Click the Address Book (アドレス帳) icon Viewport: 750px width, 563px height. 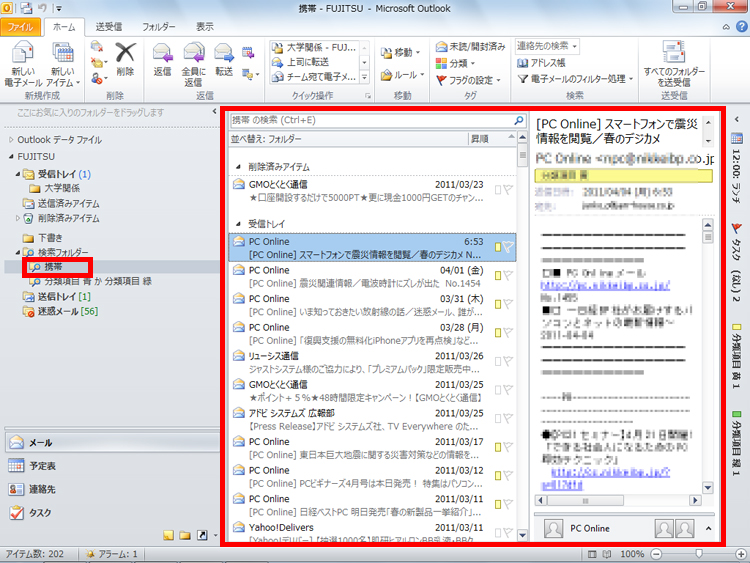coord(522,63)
